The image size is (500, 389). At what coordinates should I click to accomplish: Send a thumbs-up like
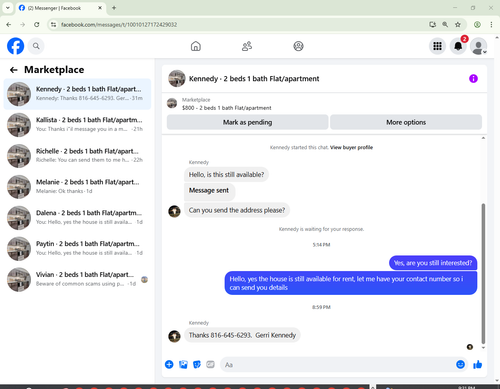point(478,364)
